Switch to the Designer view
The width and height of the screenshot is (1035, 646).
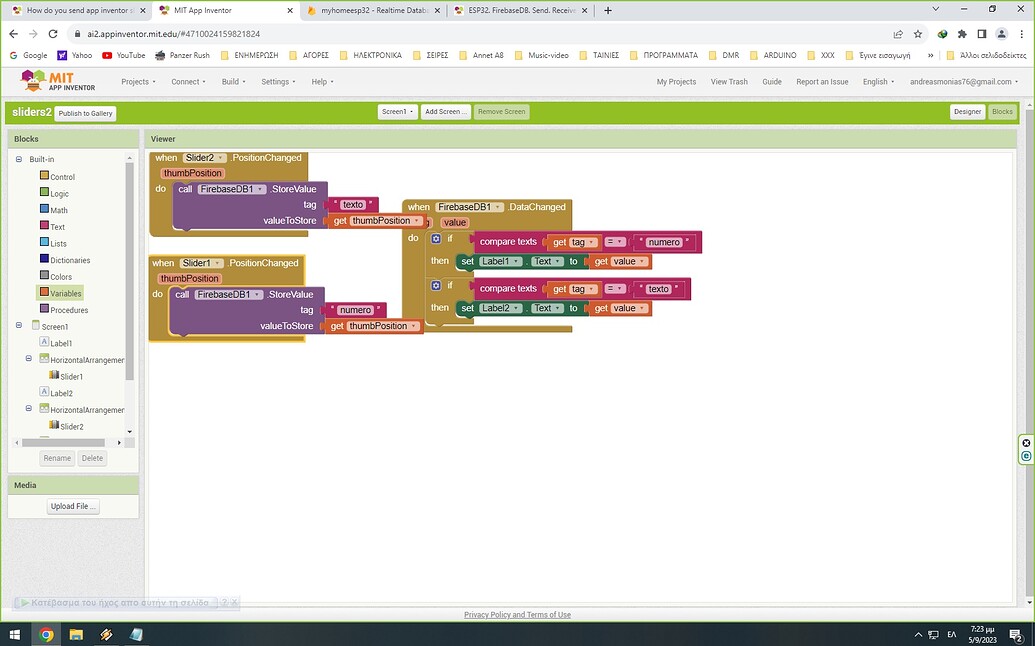click(x=966, y=112)
